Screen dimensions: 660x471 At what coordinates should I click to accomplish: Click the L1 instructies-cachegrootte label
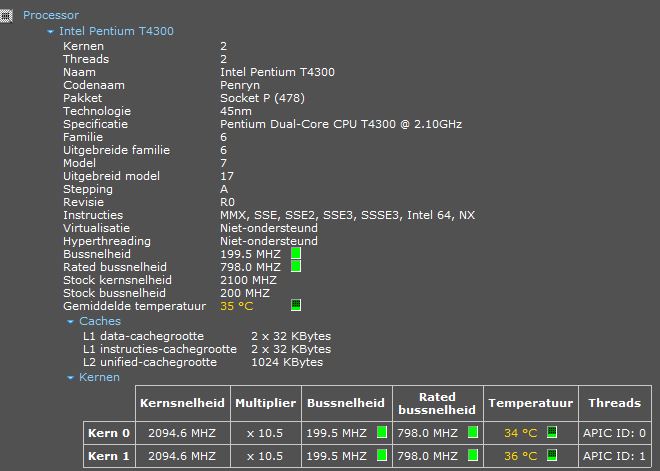160,349
